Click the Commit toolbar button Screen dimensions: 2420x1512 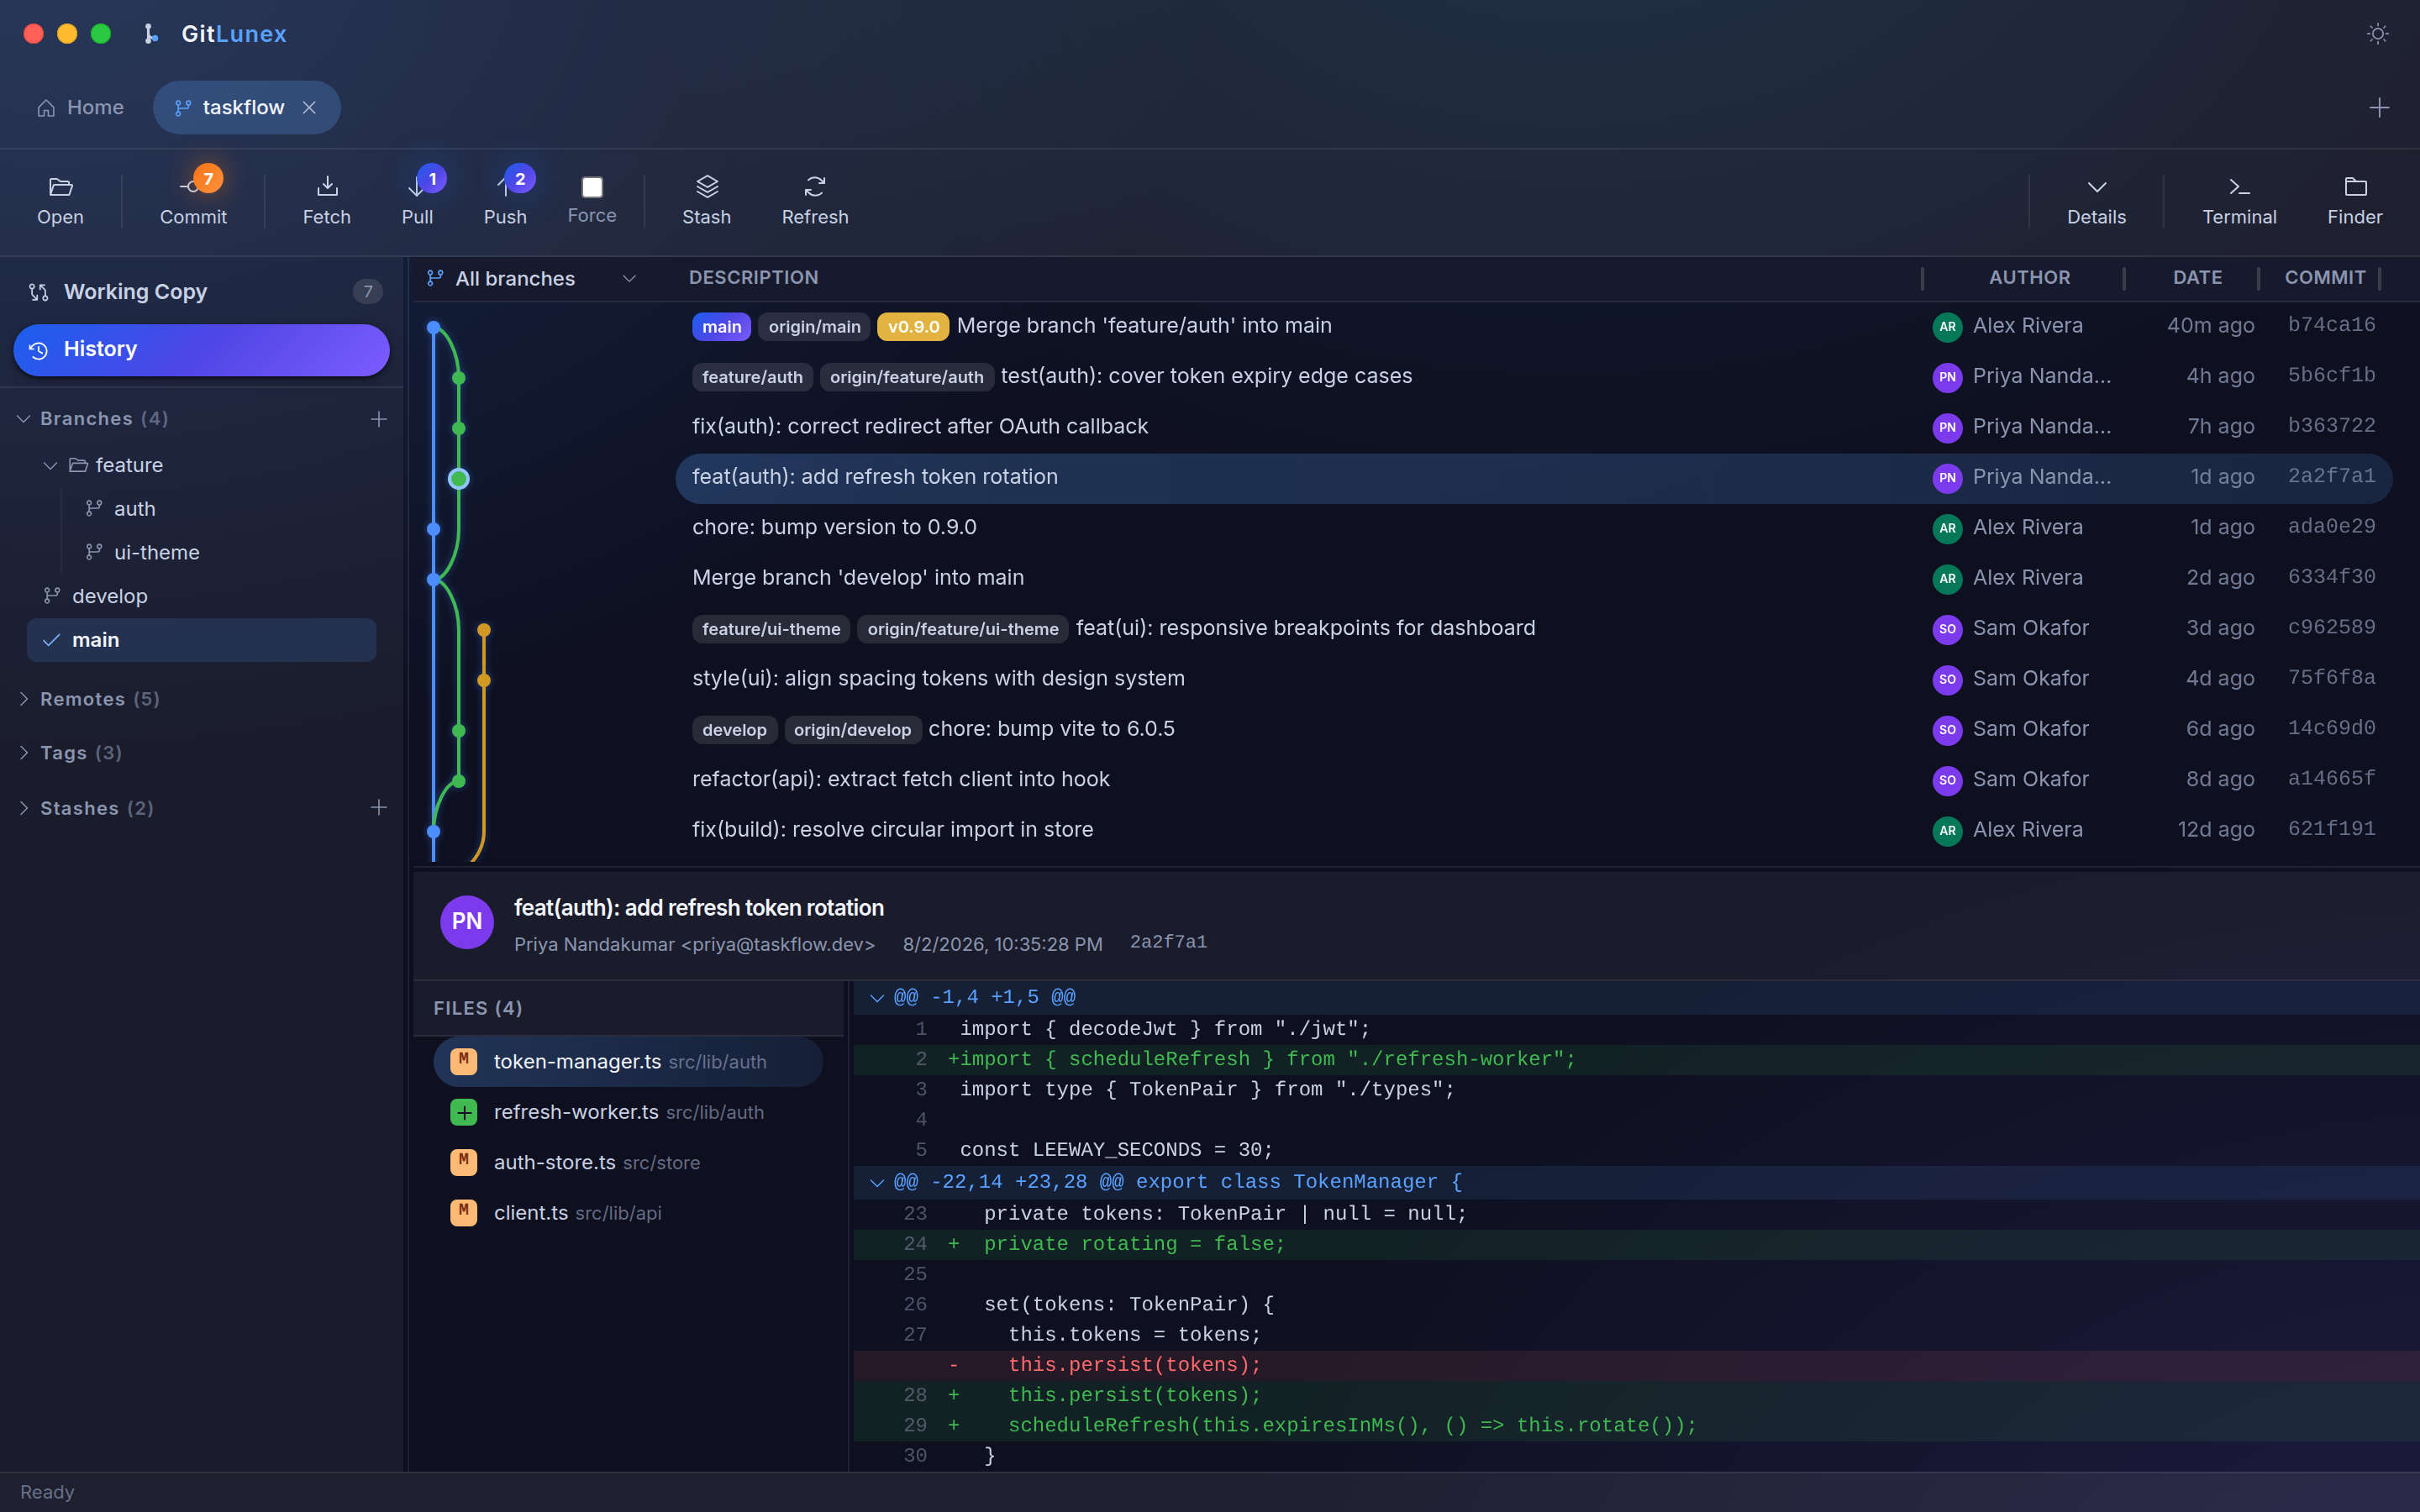[193, 201]
